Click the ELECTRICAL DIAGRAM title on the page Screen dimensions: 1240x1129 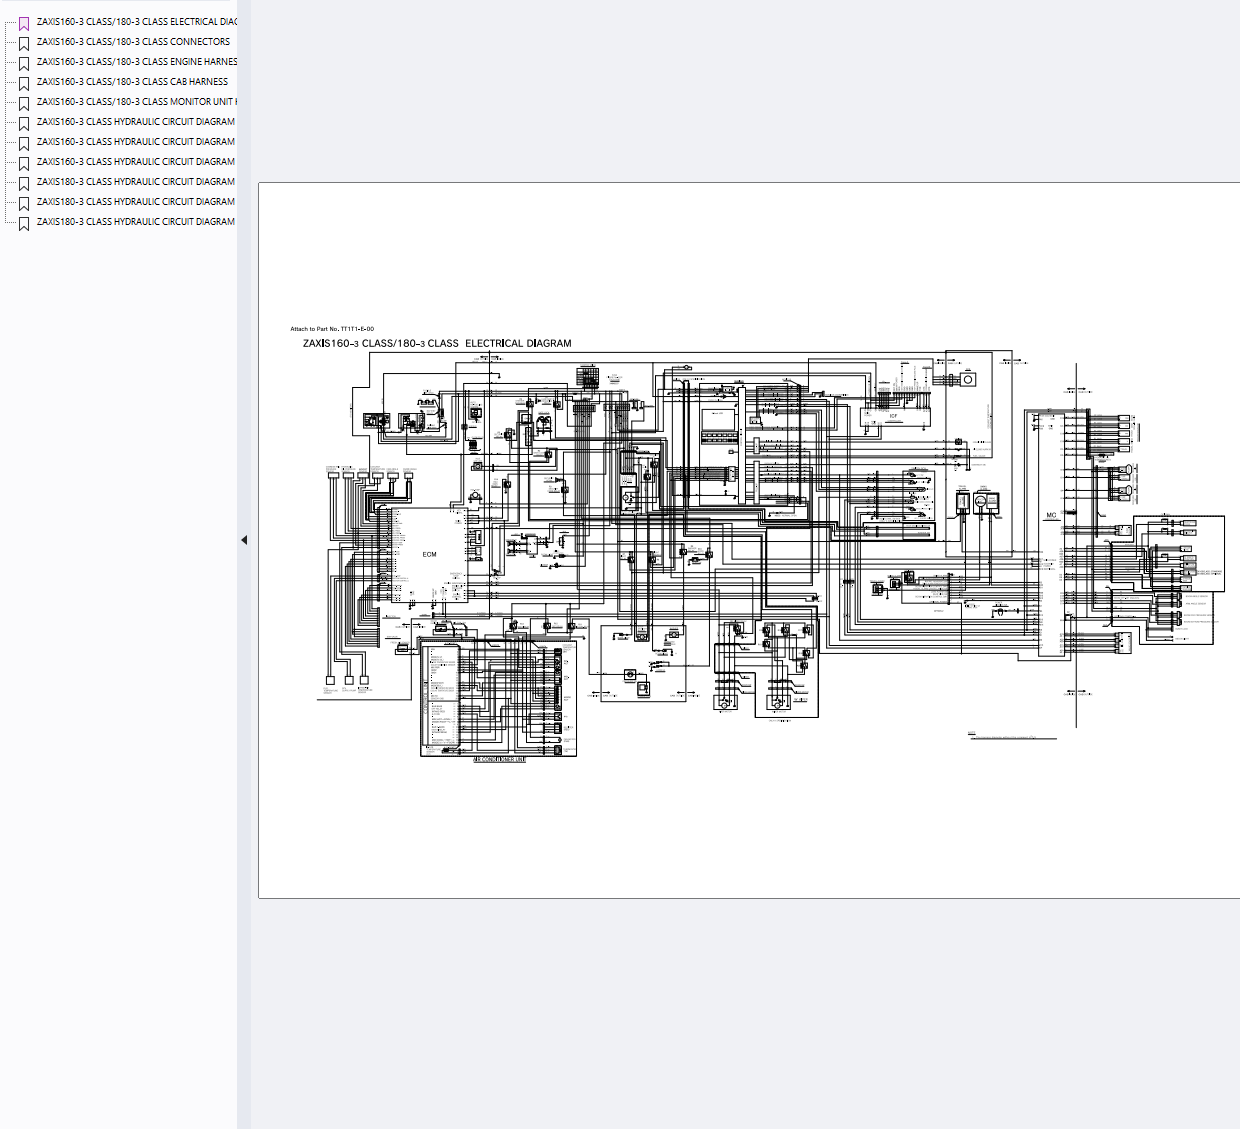pos(437,343)
